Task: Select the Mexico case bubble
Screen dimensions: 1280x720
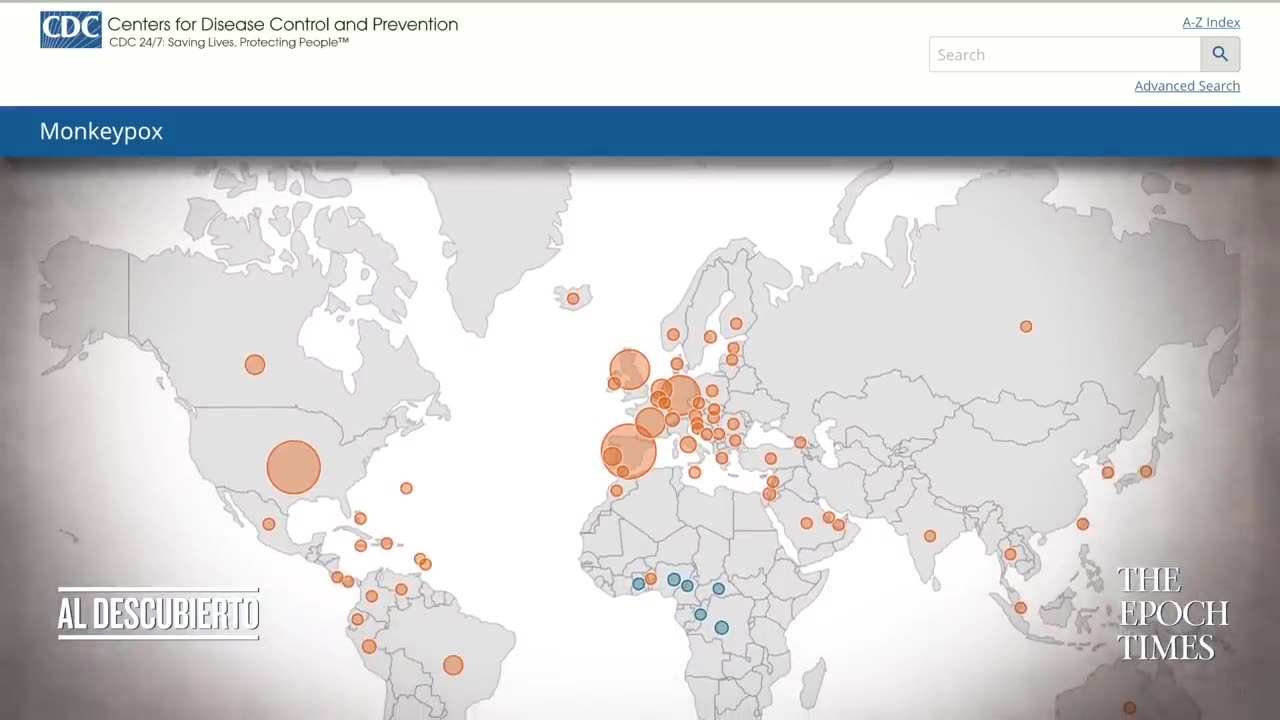Action: 268,524
